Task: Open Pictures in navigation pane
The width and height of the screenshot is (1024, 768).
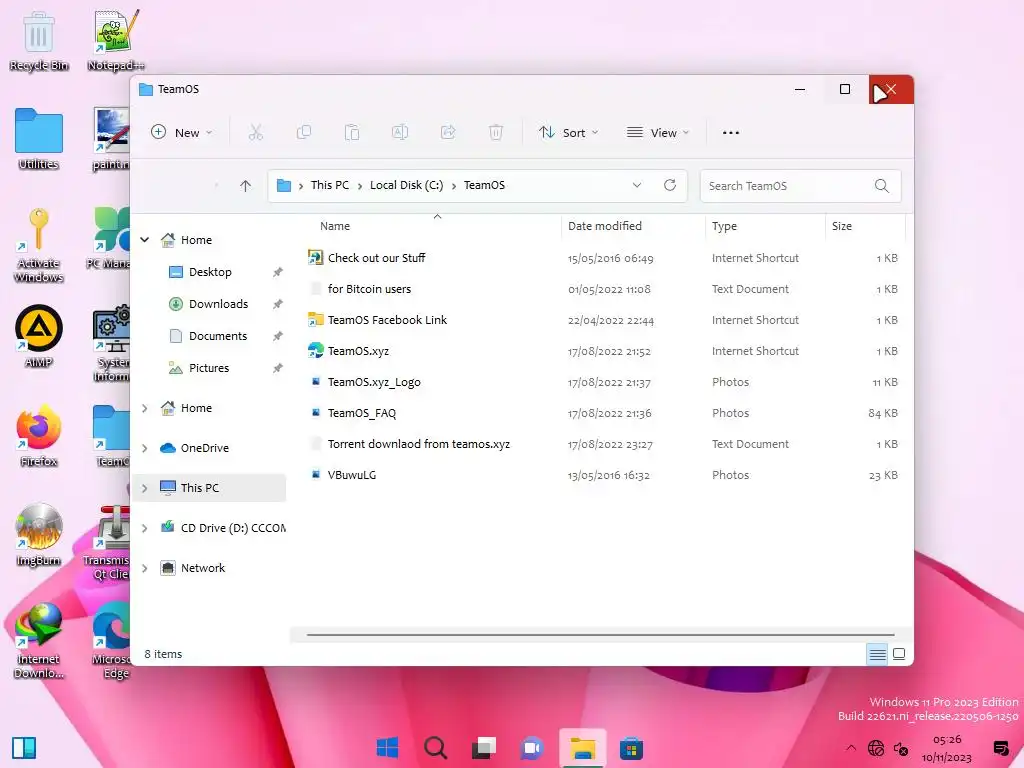Action: pos(209,368)
